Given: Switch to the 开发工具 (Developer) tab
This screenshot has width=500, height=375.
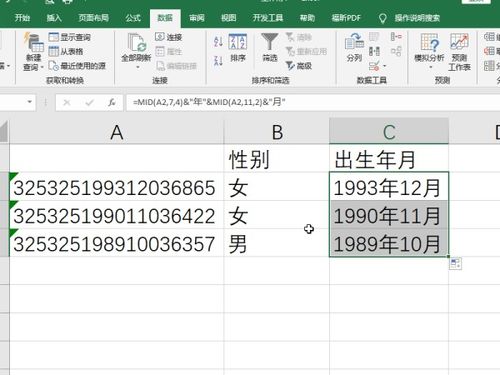Looking at the screenshot, I should pos(268,18).
